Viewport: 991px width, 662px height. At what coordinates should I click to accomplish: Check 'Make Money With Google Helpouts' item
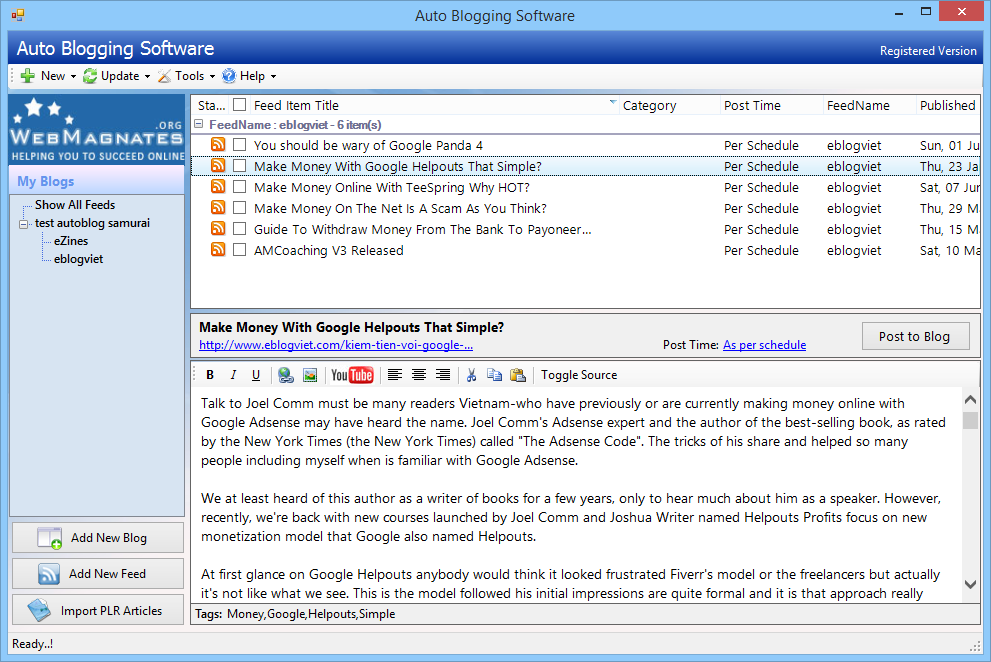(240, 166)
